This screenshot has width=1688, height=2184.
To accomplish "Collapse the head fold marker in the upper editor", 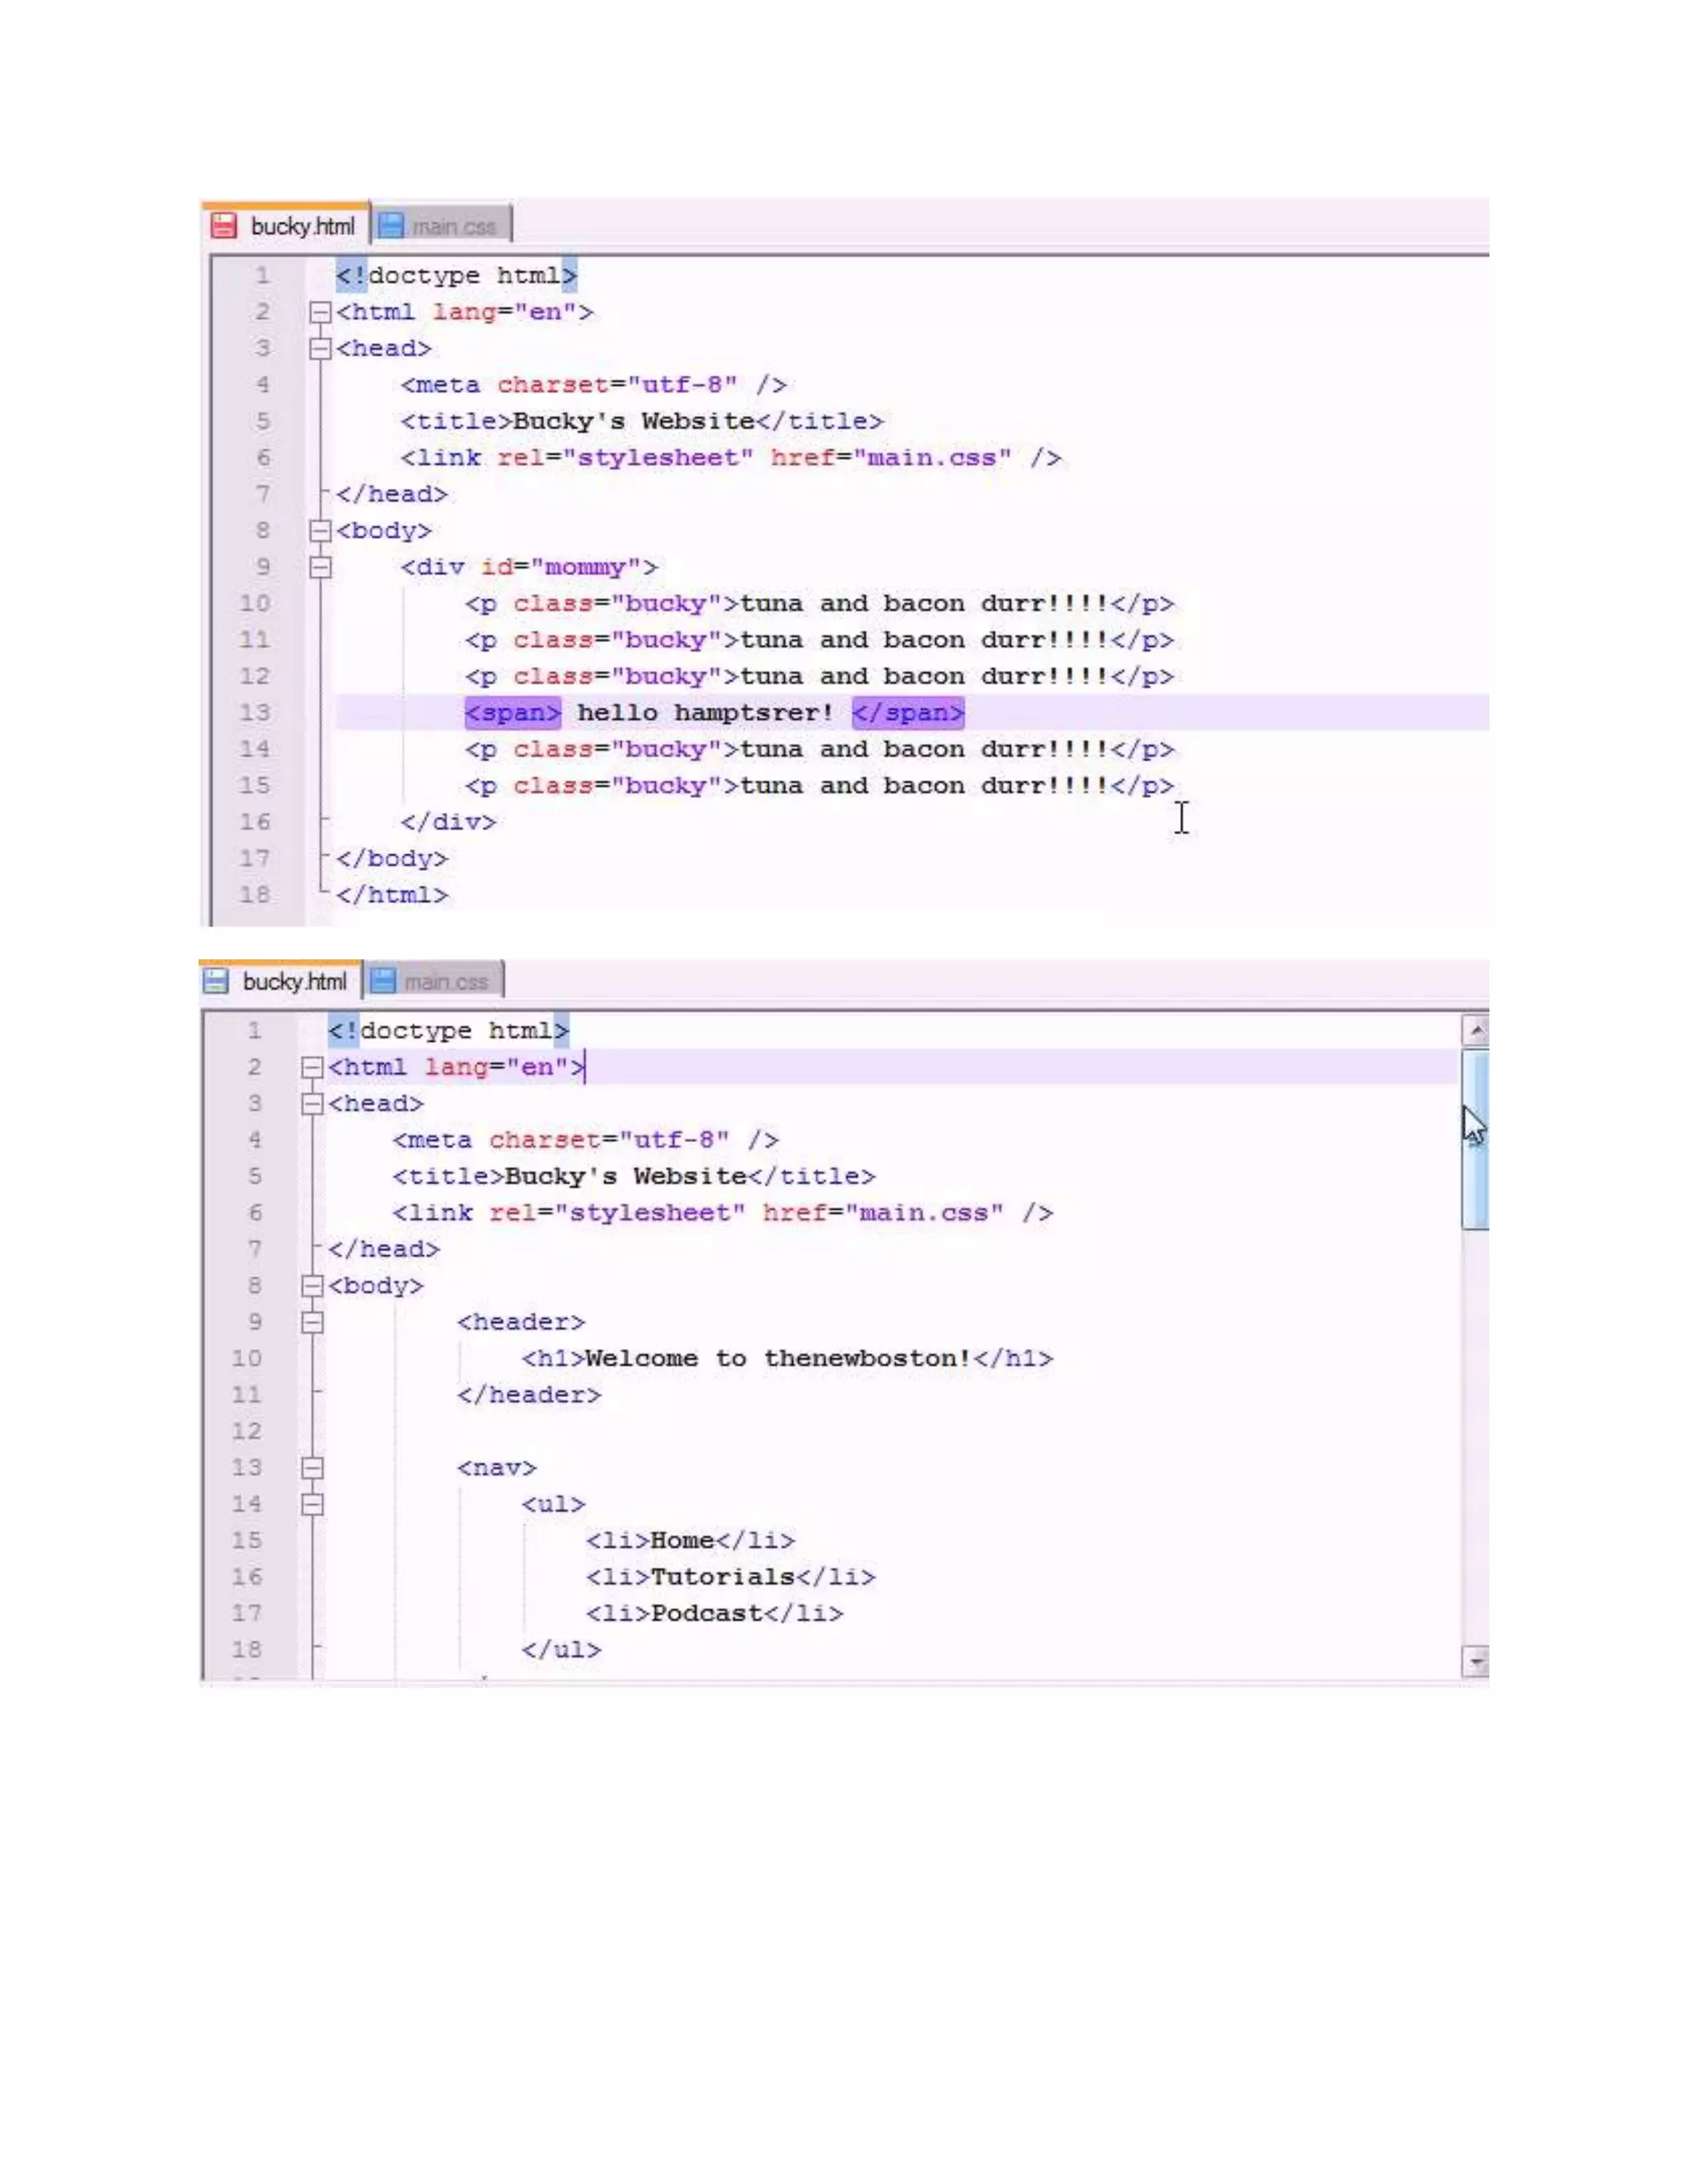I will pyautogui.click(x=320, y=349).
